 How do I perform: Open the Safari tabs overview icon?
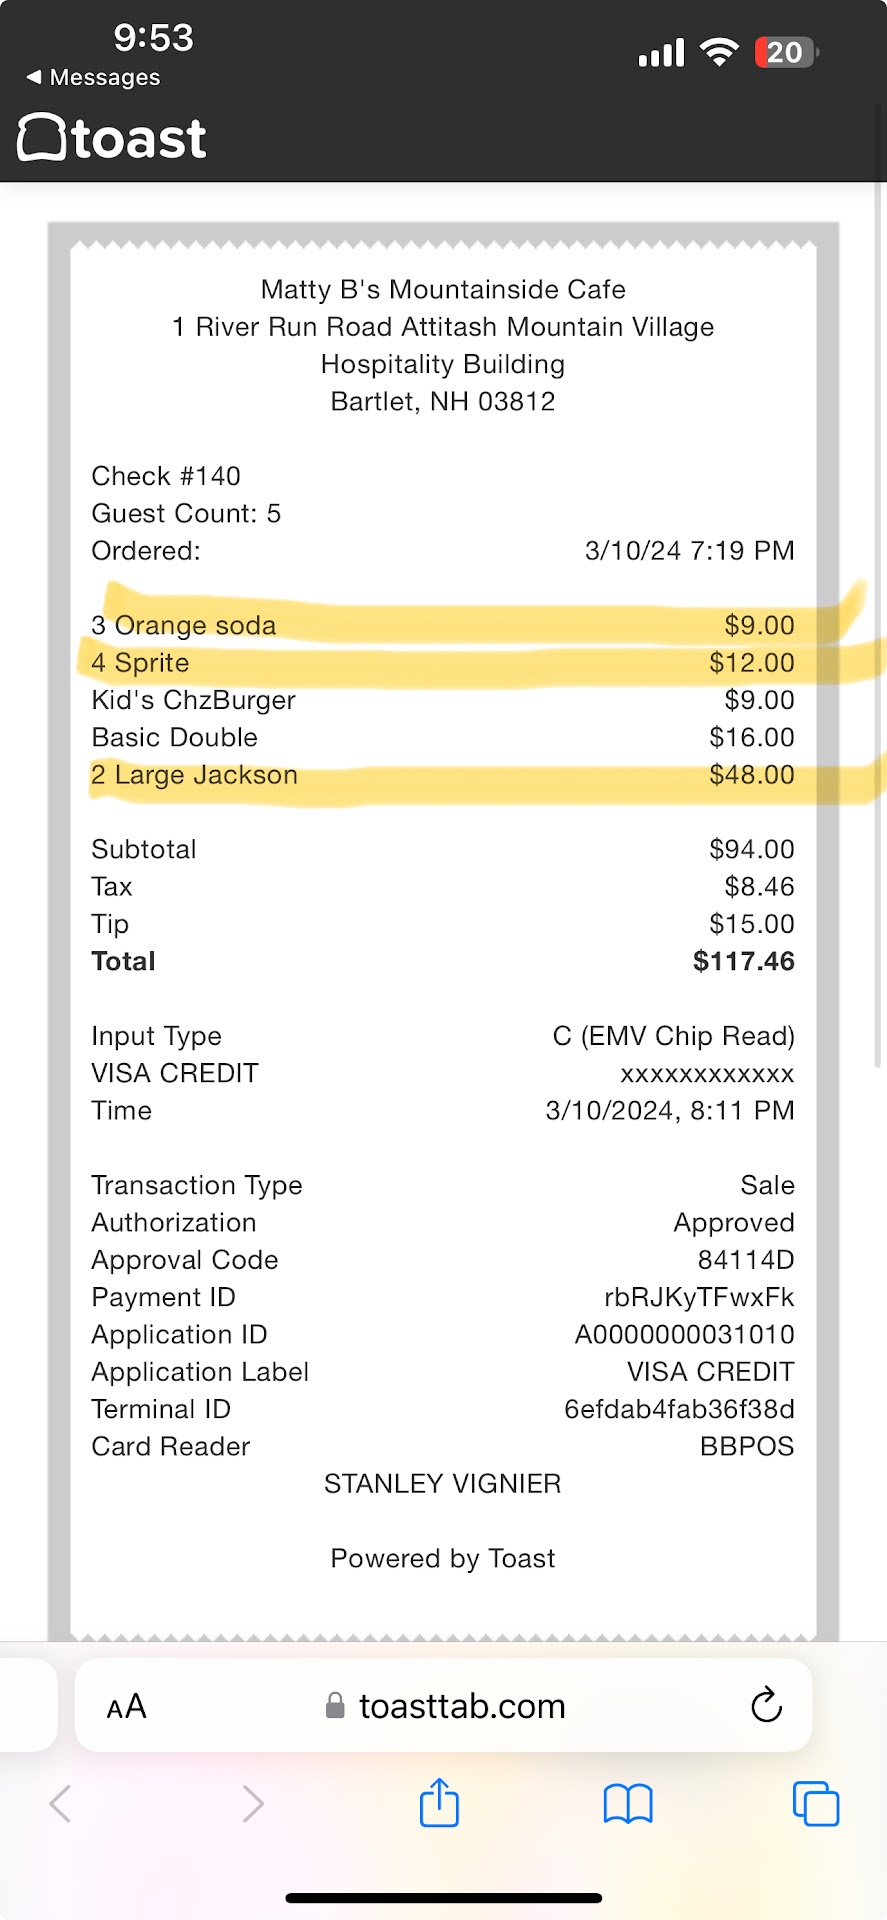pos(815,1804)
